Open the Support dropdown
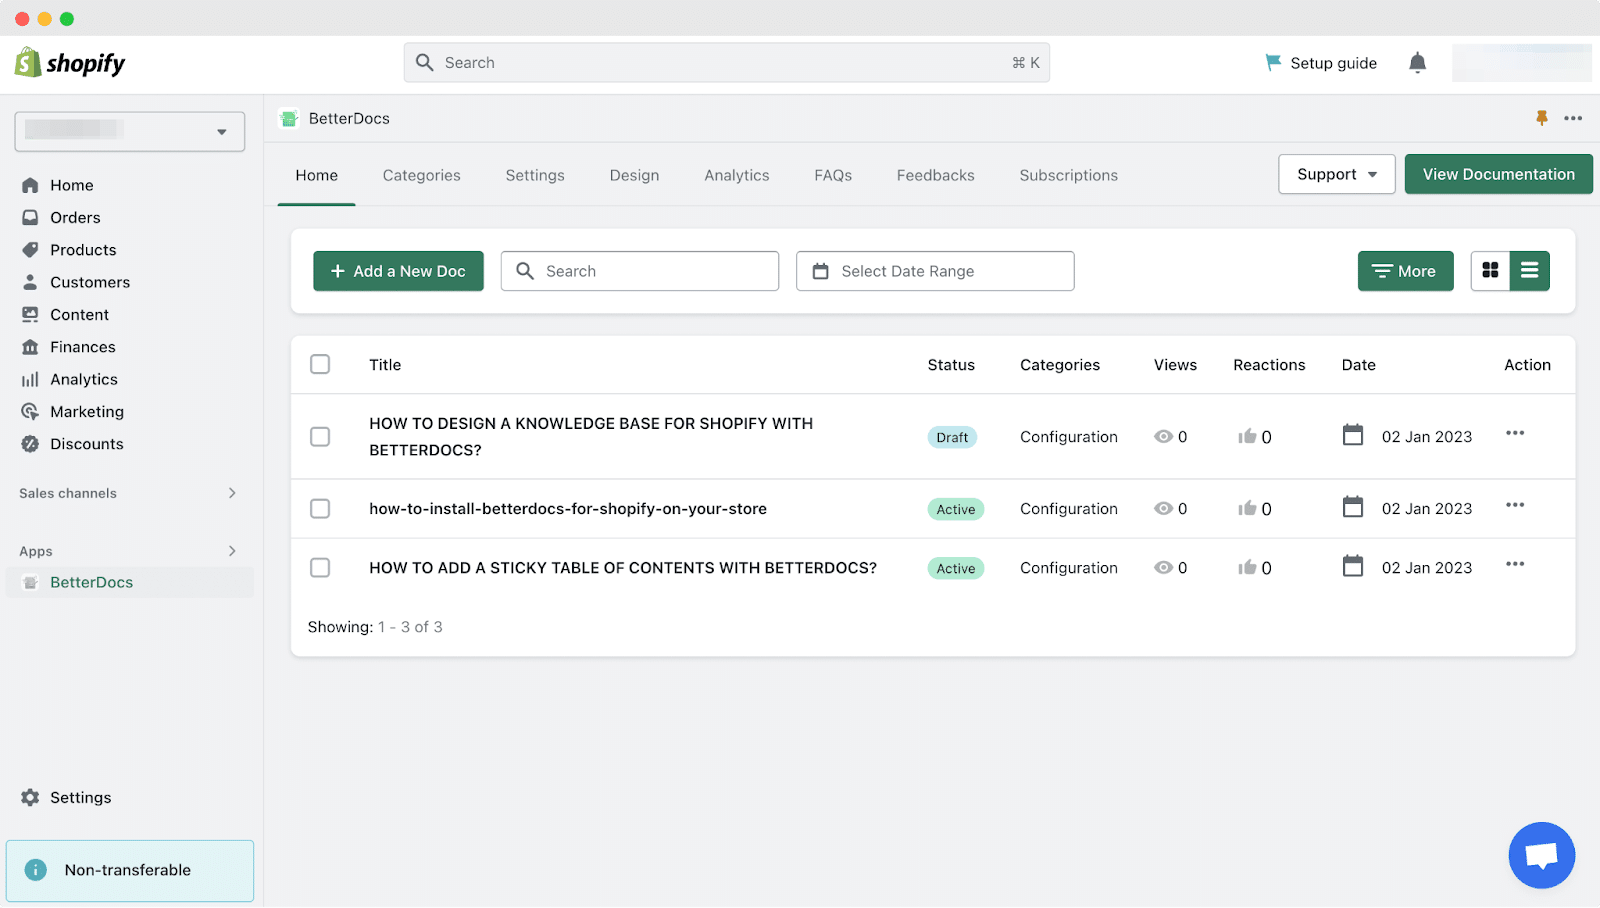 coord(1336,174)
